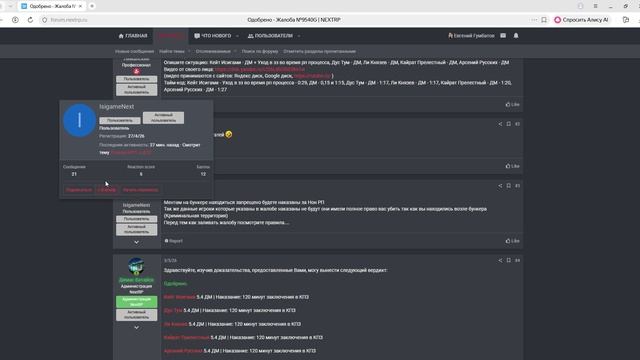Click the red topic link in the popup card
Image resolution: width=640 pixels, height=360 pixels.
(x=131, y=152)
